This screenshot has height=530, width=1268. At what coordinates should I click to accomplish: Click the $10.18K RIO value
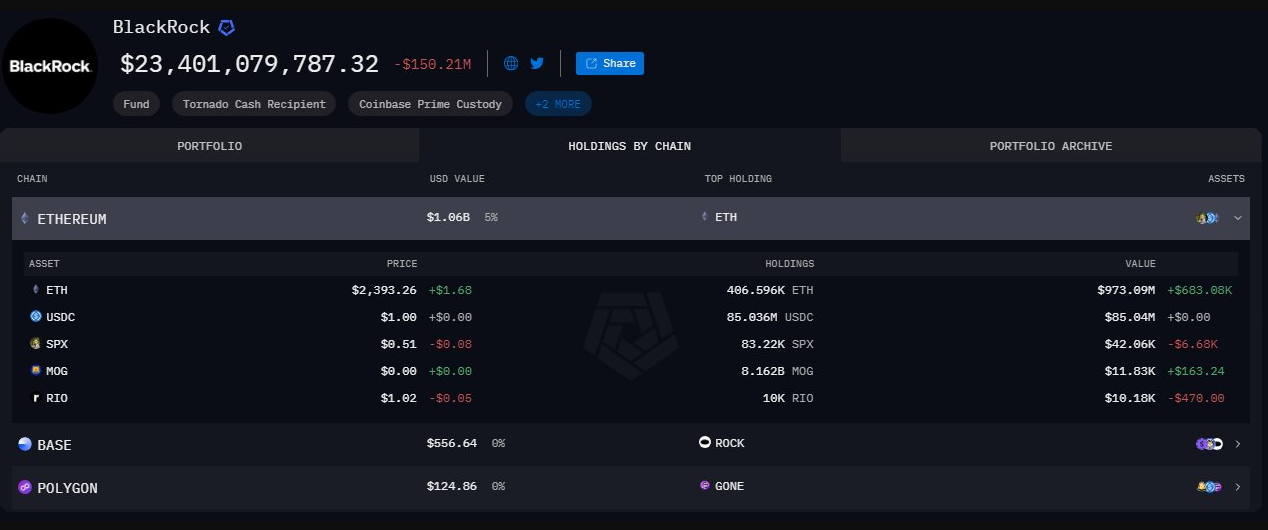[1130, 398]
